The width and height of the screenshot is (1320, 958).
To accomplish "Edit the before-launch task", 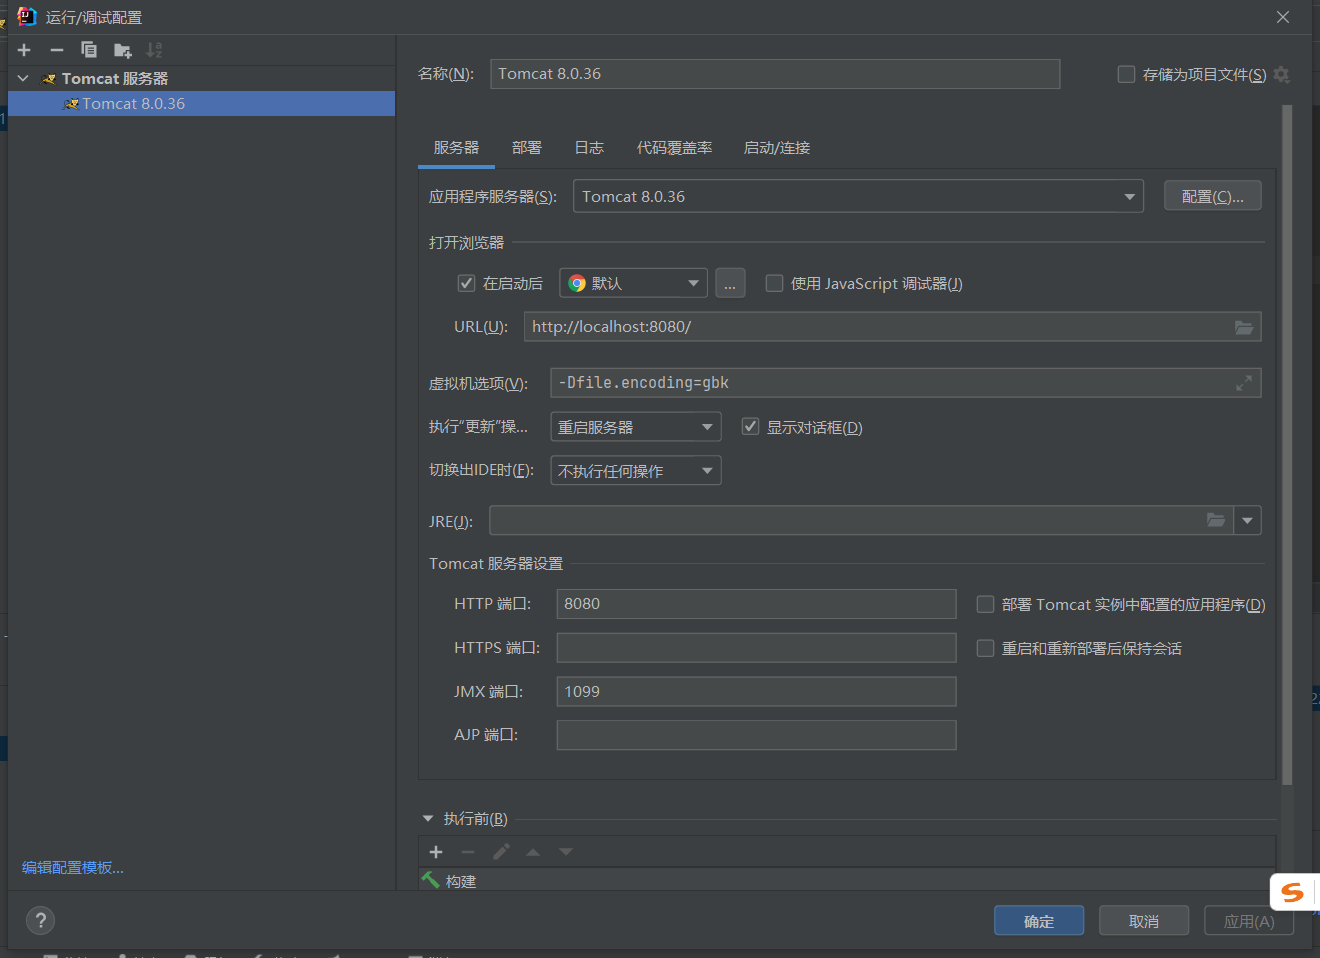I will 501,852.
